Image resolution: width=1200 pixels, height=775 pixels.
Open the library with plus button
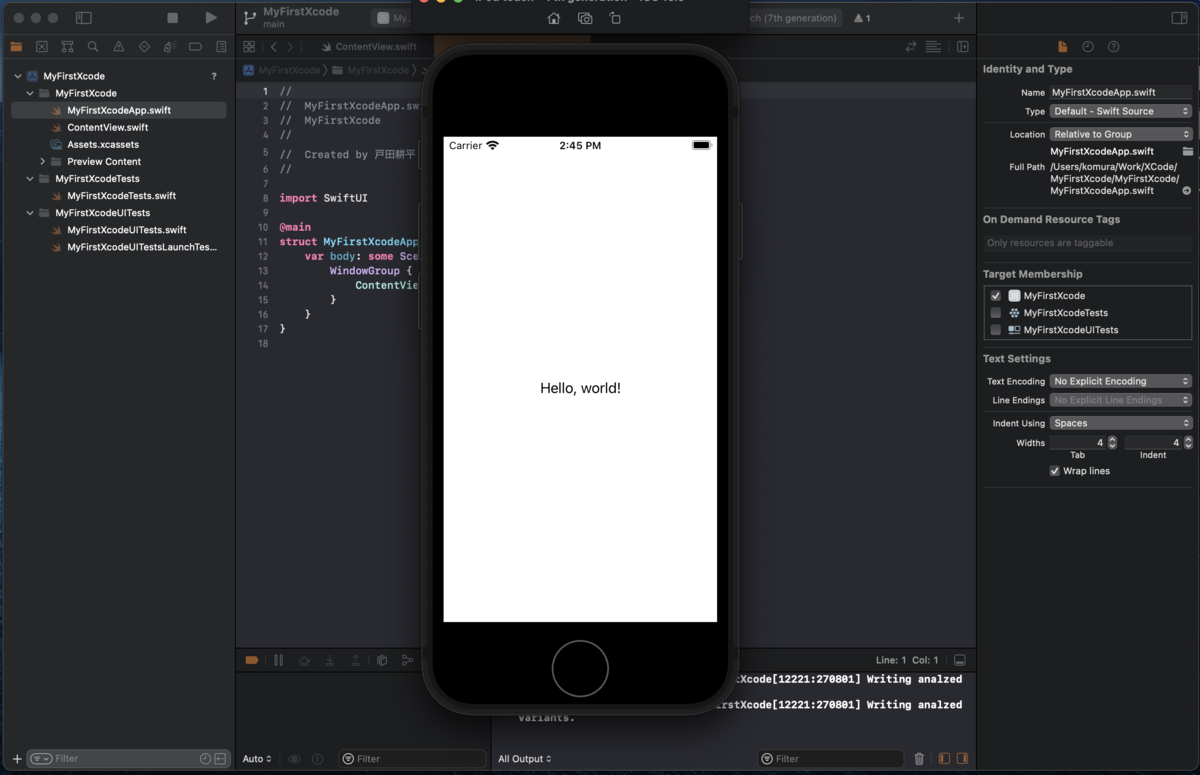[x=959, y=18]
